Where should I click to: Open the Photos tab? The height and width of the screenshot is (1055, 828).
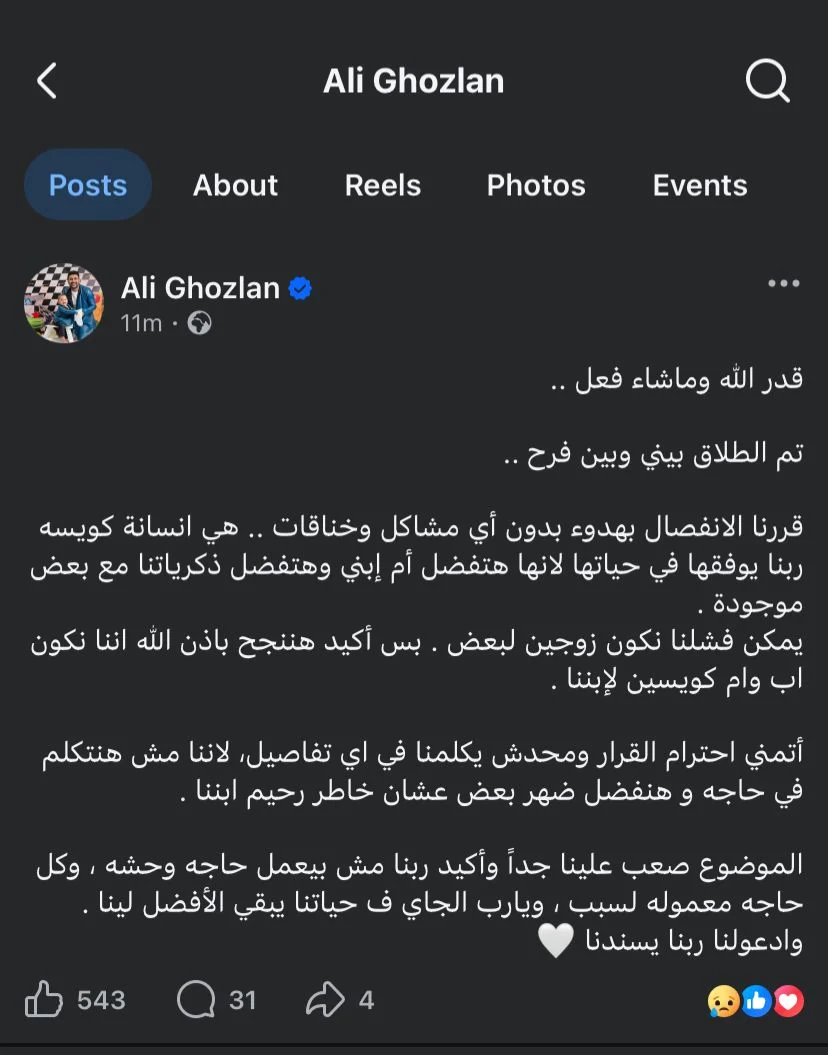pyautogui.click(x=536, y=185)
